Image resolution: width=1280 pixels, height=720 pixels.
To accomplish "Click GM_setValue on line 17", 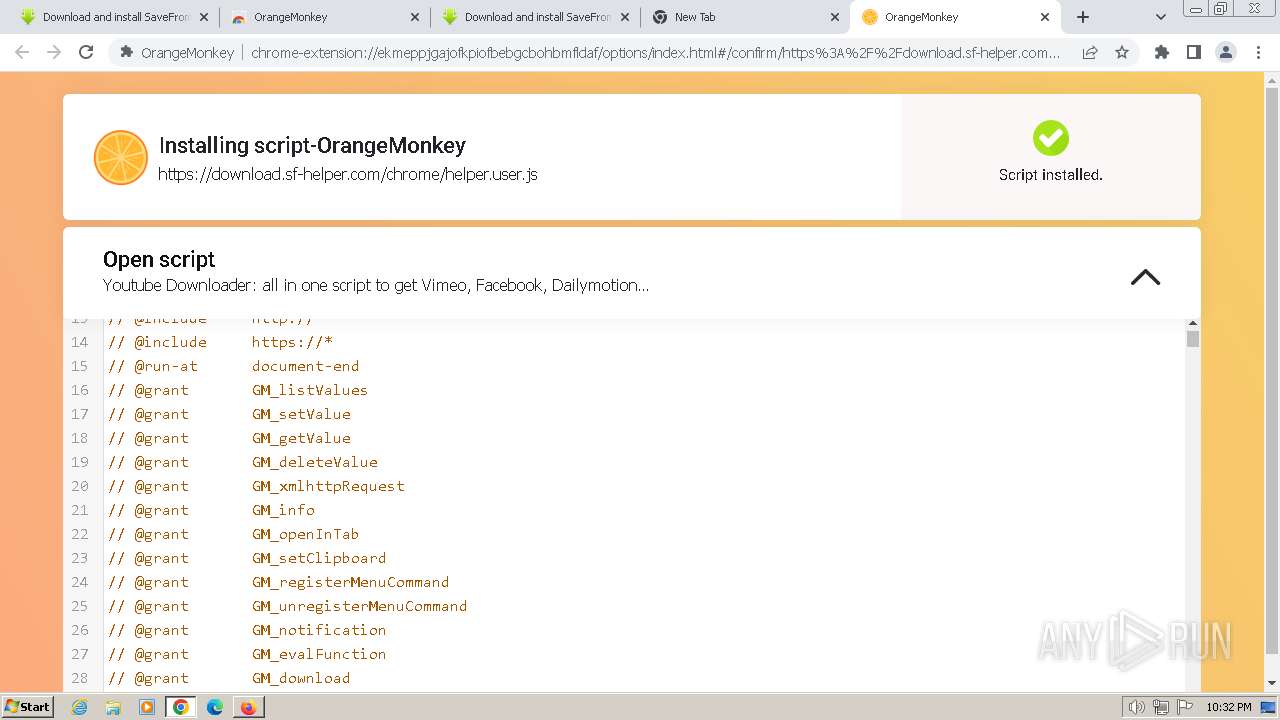I will (x=301, y=414).
